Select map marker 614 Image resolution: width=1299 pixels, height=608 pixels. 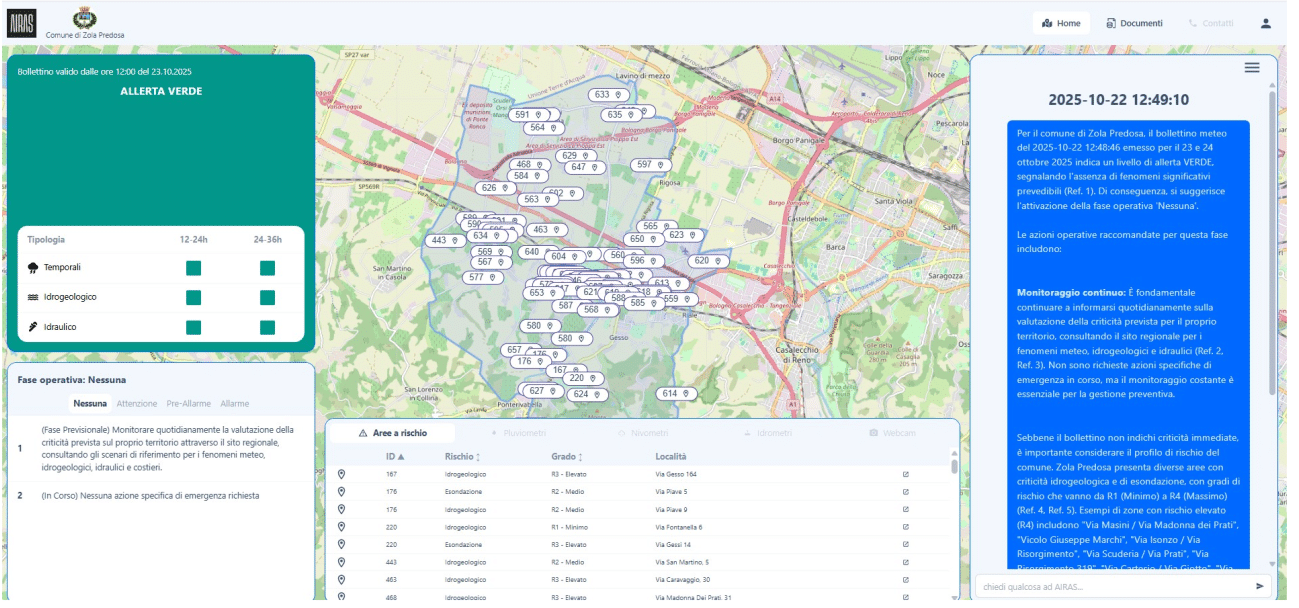pos(676,394)
